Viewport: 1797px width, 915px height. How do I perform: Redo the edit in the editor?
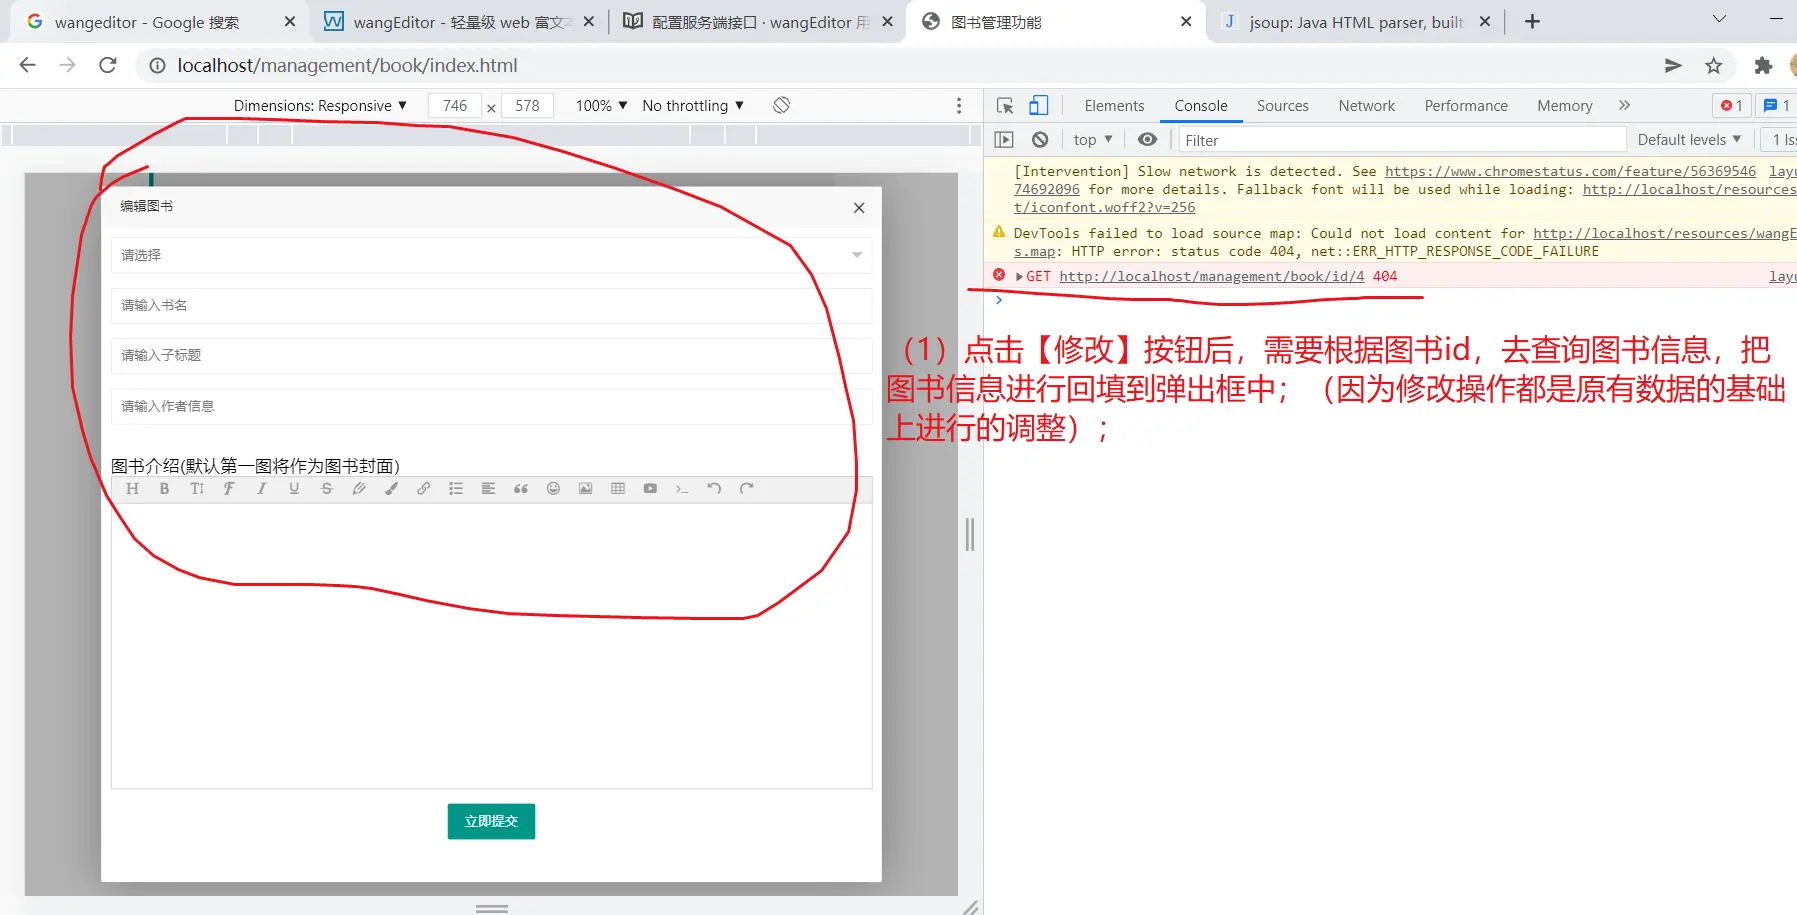click(x=746, y=489)
